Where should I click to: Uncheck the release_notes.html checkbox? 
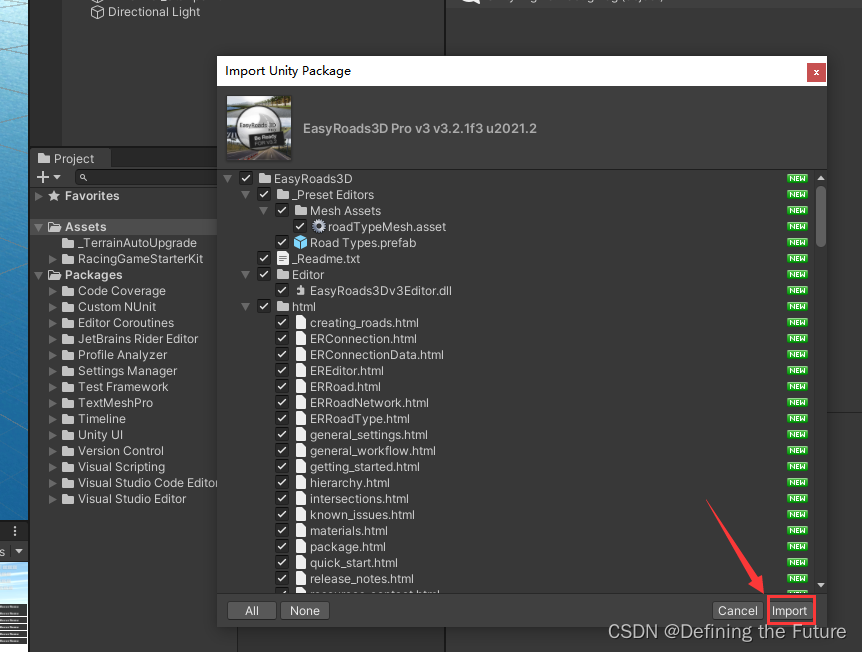pyautogui.click(x=281, y=578)
